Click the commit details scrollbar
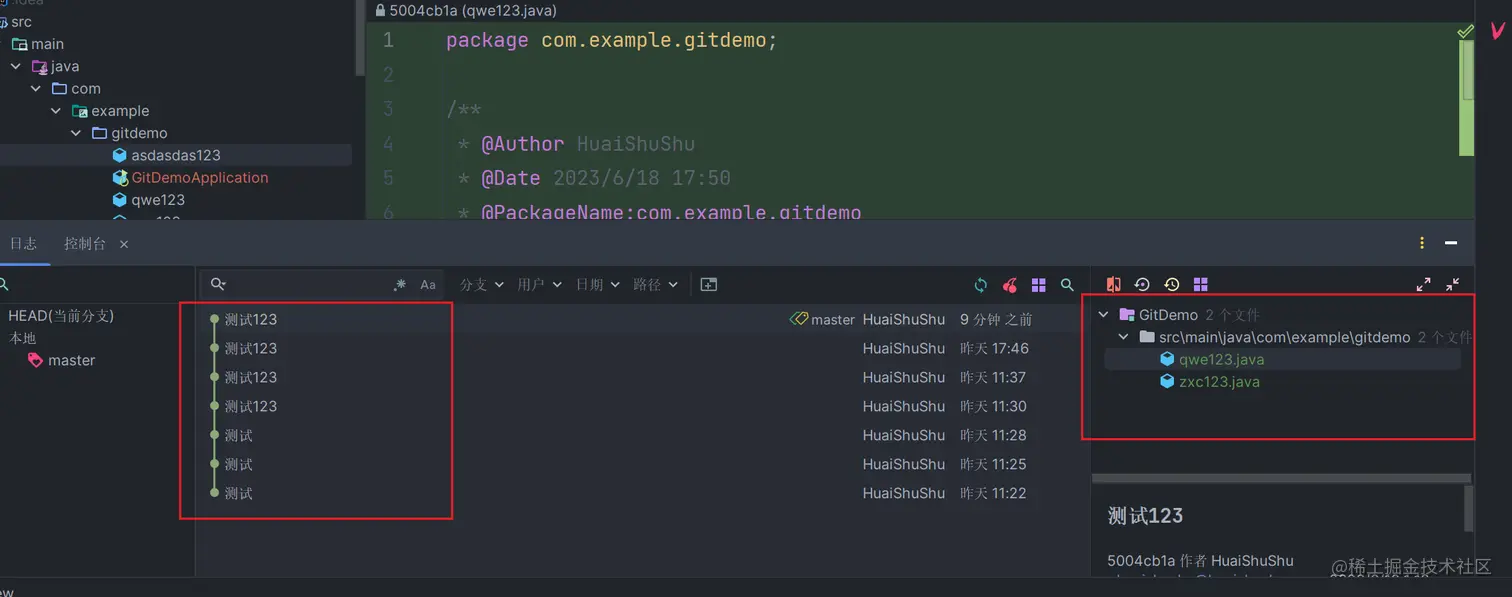 [1468, 509]
